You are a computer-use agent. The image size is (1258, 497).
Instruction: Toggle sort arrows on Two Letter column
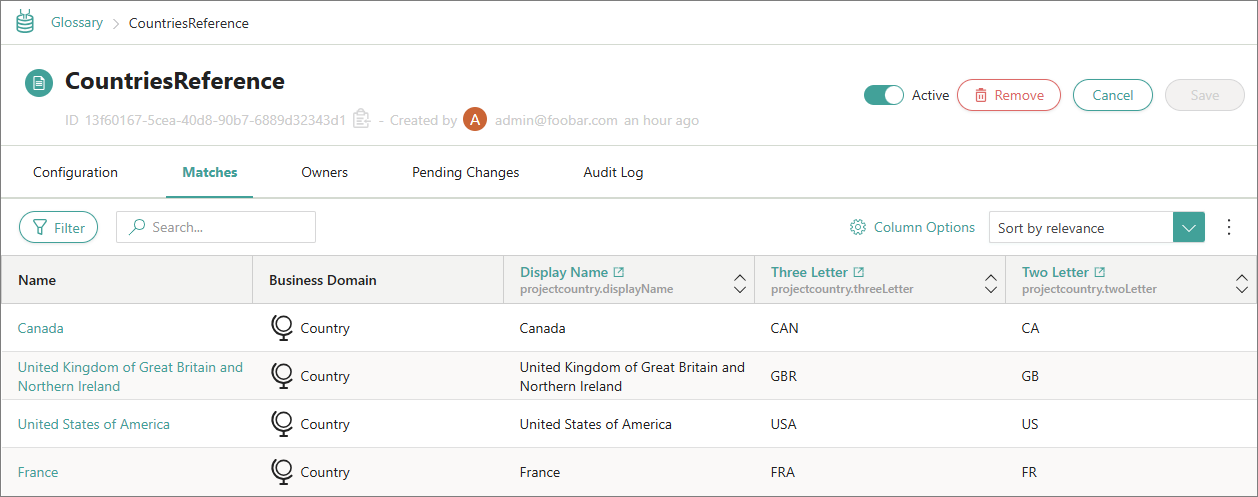[1242, 284]
